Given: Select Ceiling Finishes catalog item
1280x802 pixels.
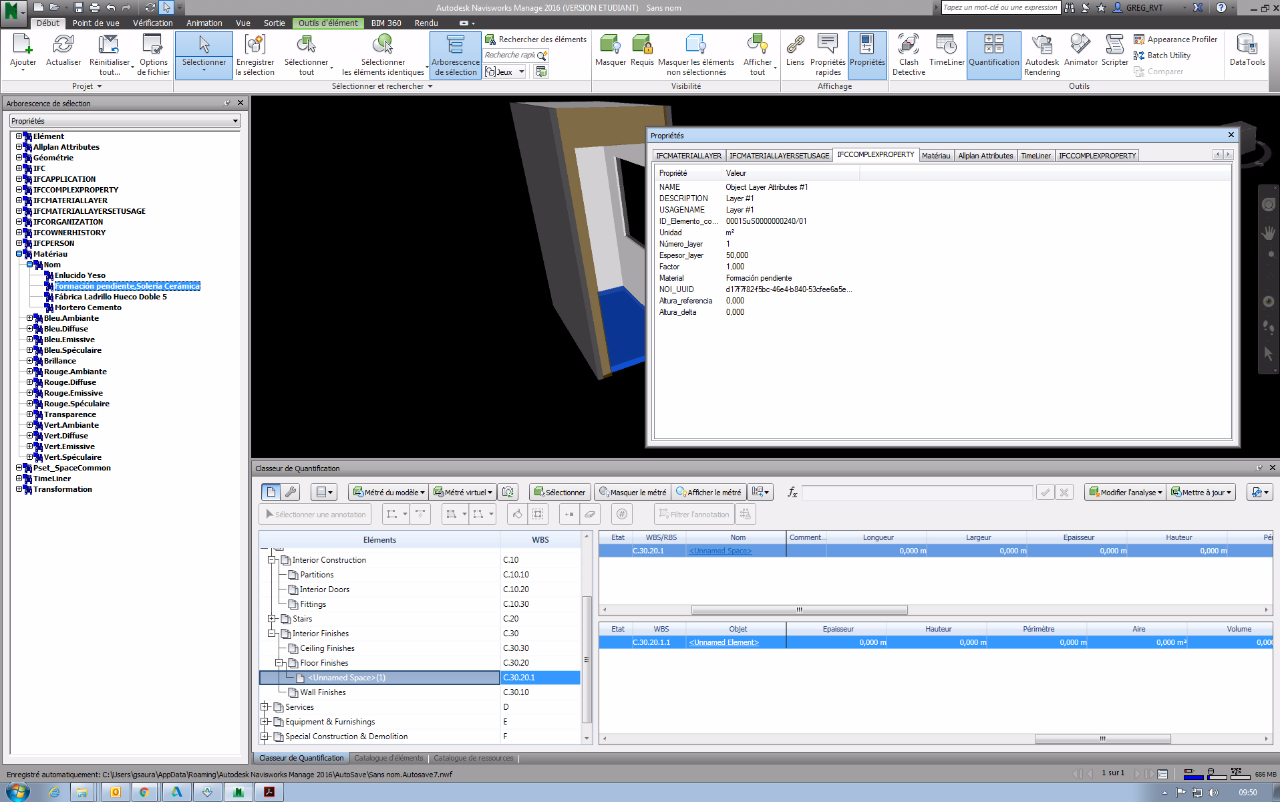Looking at the screenshot, I should tap(327, 648).
